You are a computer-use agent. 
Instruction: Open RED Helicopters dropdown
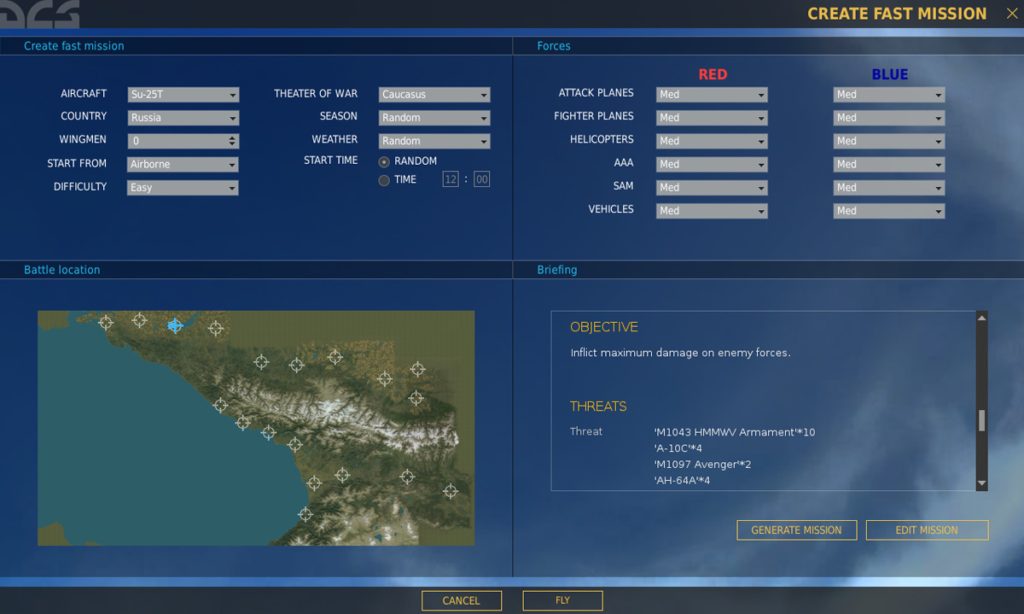tap(712, 141)
